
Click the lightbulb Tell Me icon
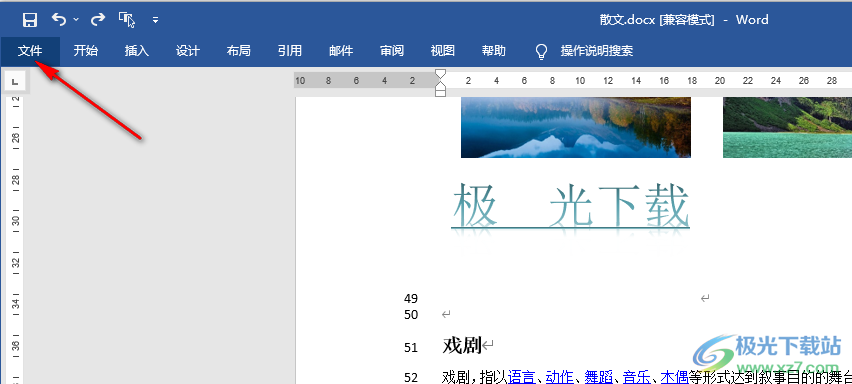(541, 52)
